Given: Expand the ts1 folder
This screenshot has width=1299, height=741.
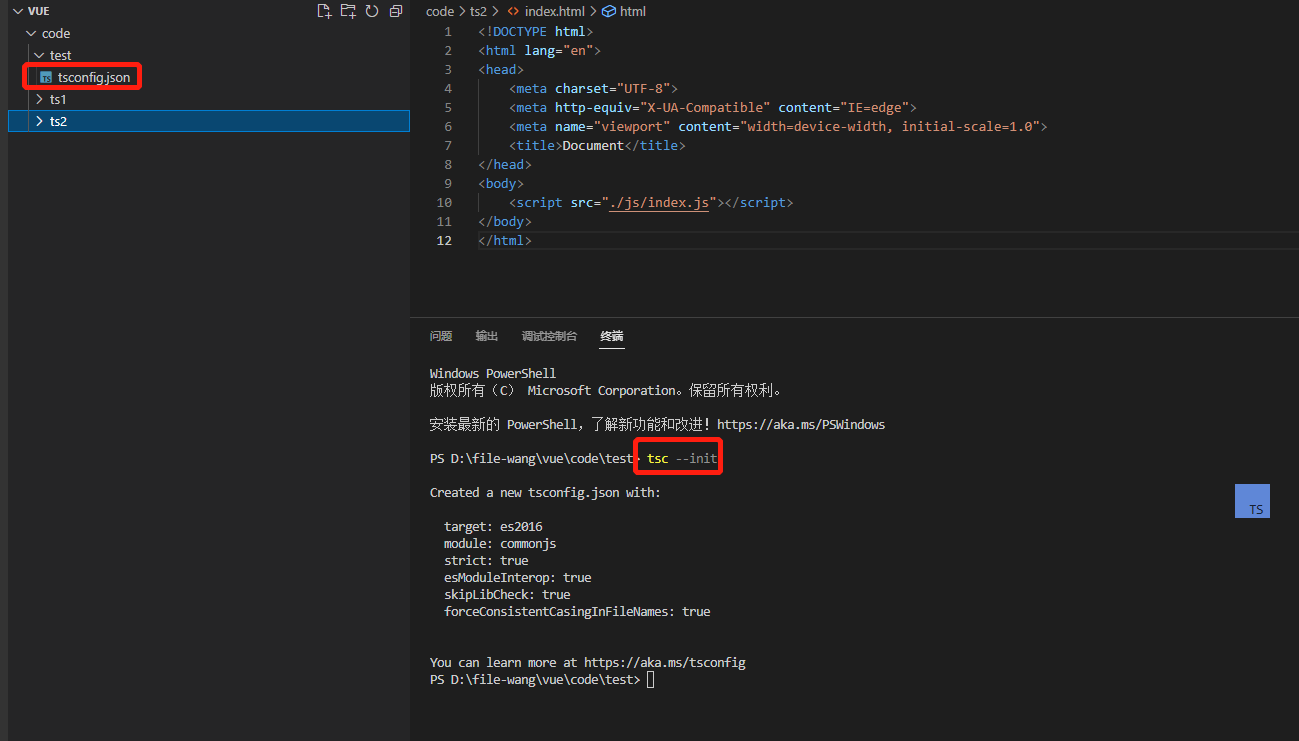Looking at the screenshot, I should click(39, 99).
